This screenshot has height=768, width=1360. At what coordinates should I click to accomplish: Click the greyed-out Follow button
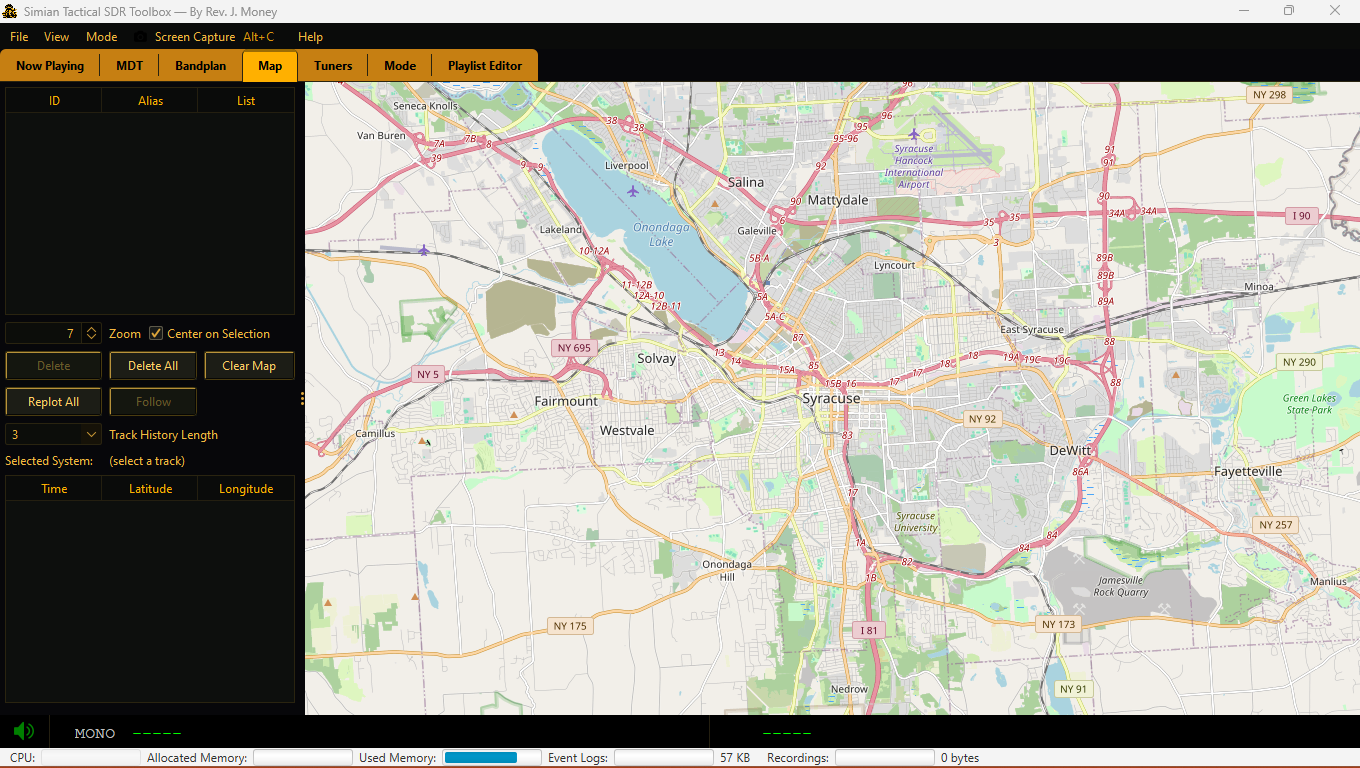point(153,402)
